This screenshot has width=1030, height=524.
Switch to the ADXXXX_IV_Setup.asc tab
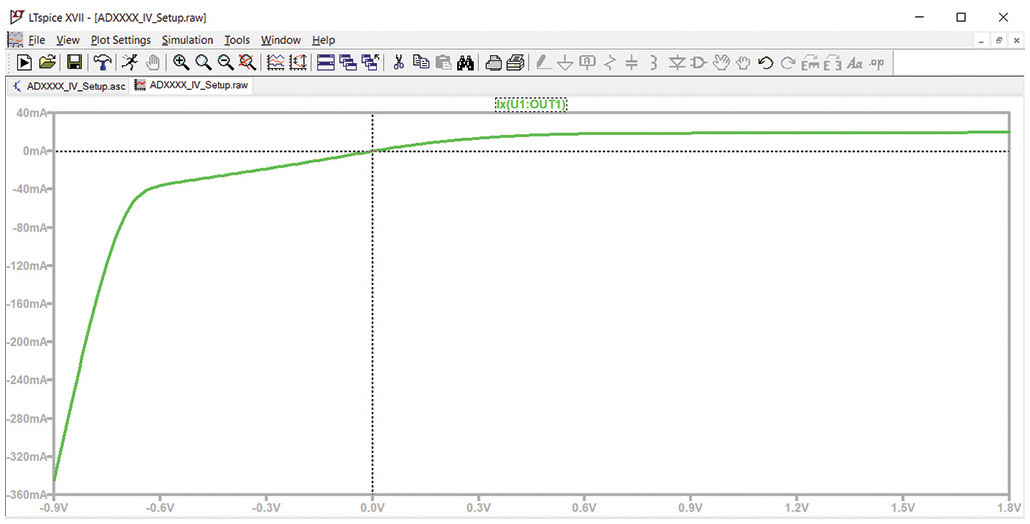tap(68, 86)
